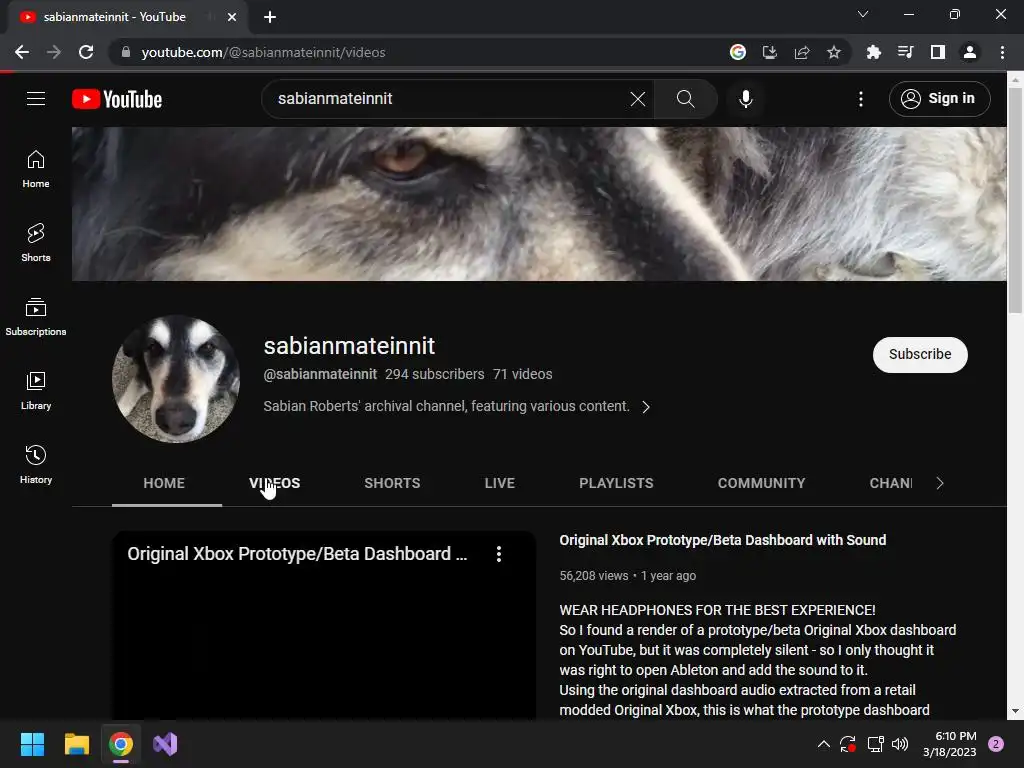Image resolution: width=1024 pixels, height=768 pixels.
Task: Click the "294 subscribers" text
Action: (434, 374)
